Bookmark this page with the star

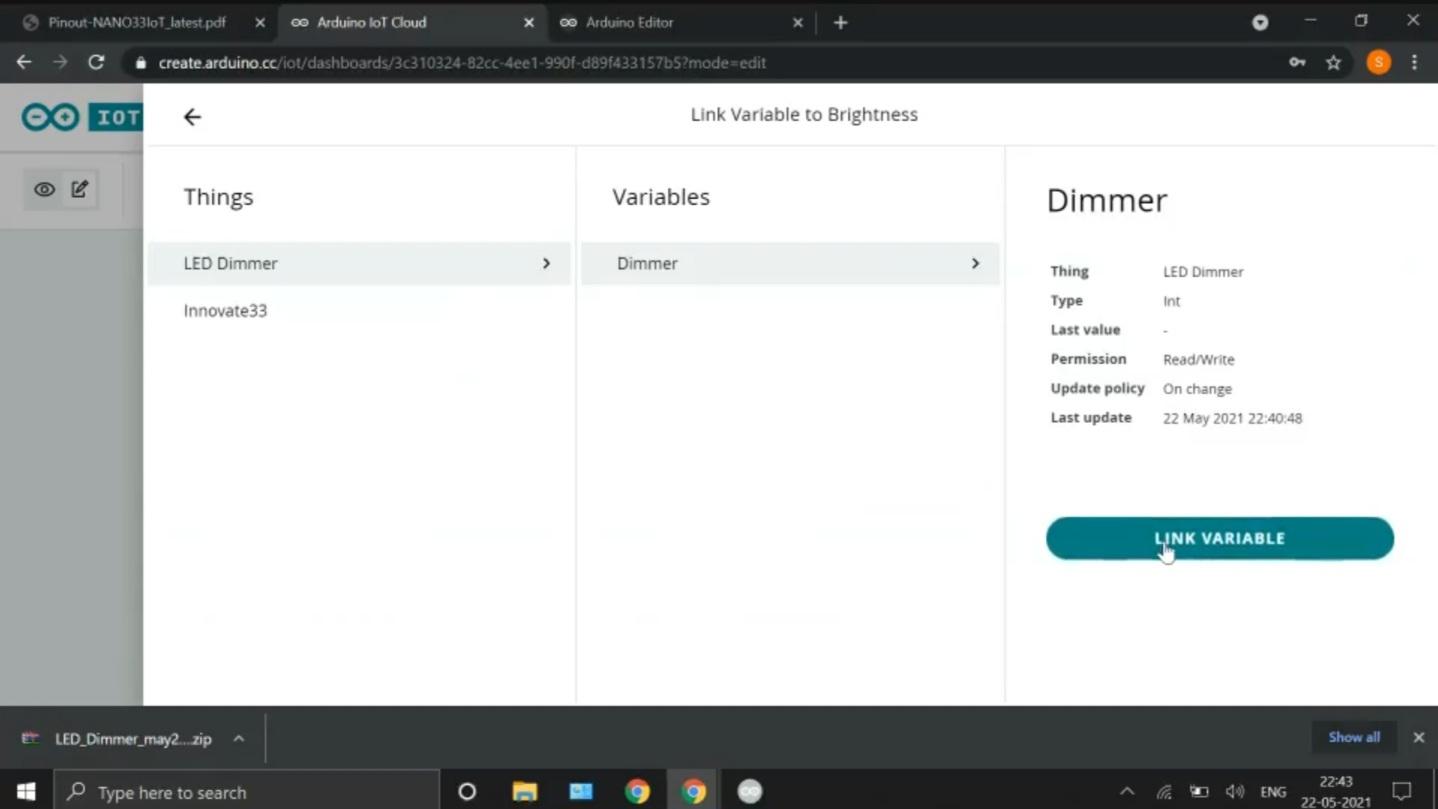tap(1333, 62)
